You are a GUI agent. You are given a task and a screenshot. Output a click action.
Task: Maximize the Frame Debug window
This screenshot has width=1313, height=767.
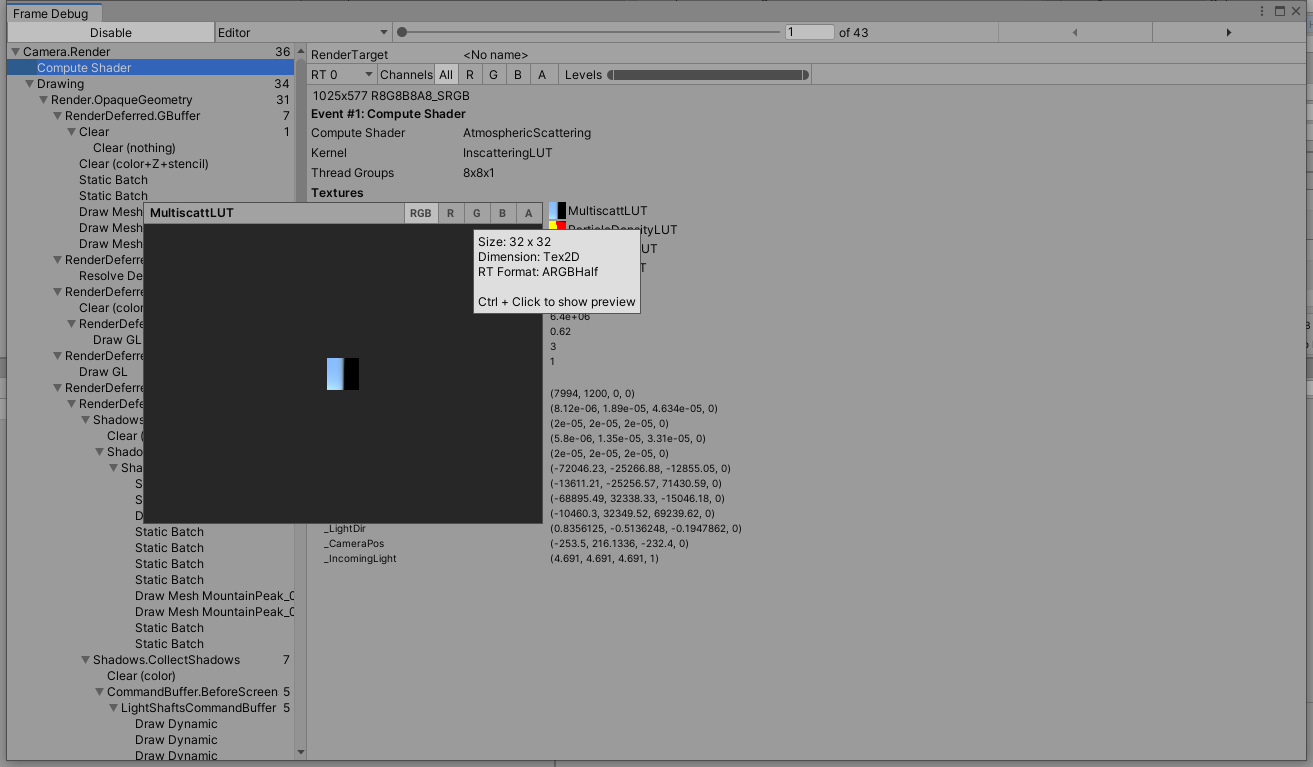point(1279,11)
